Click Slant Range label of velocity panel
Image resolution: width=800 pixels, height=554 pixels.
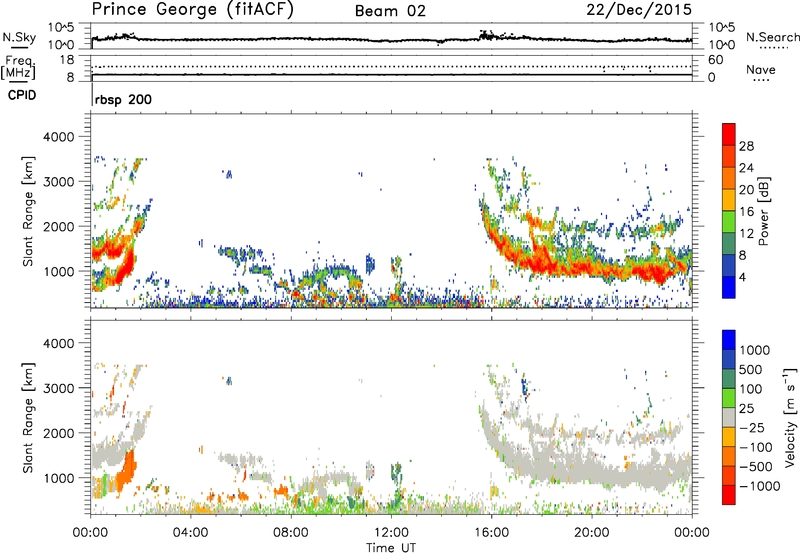click(x=28, y=418)
